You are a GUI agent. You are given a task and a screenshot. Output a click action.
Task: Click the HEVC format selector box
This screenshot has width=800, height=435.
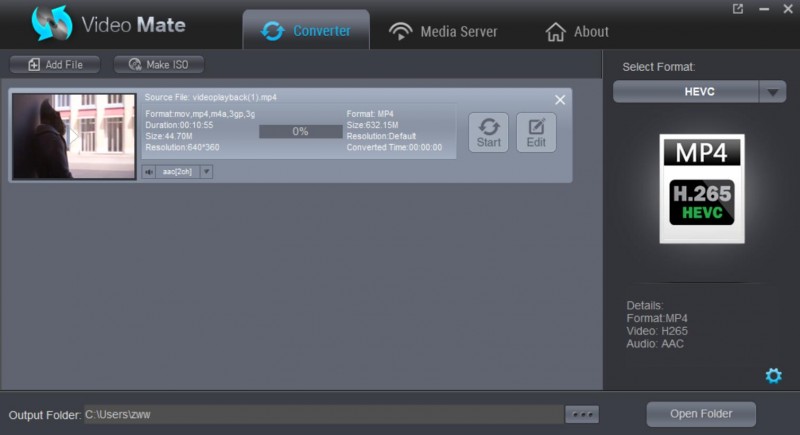click(x=686, y=92)
